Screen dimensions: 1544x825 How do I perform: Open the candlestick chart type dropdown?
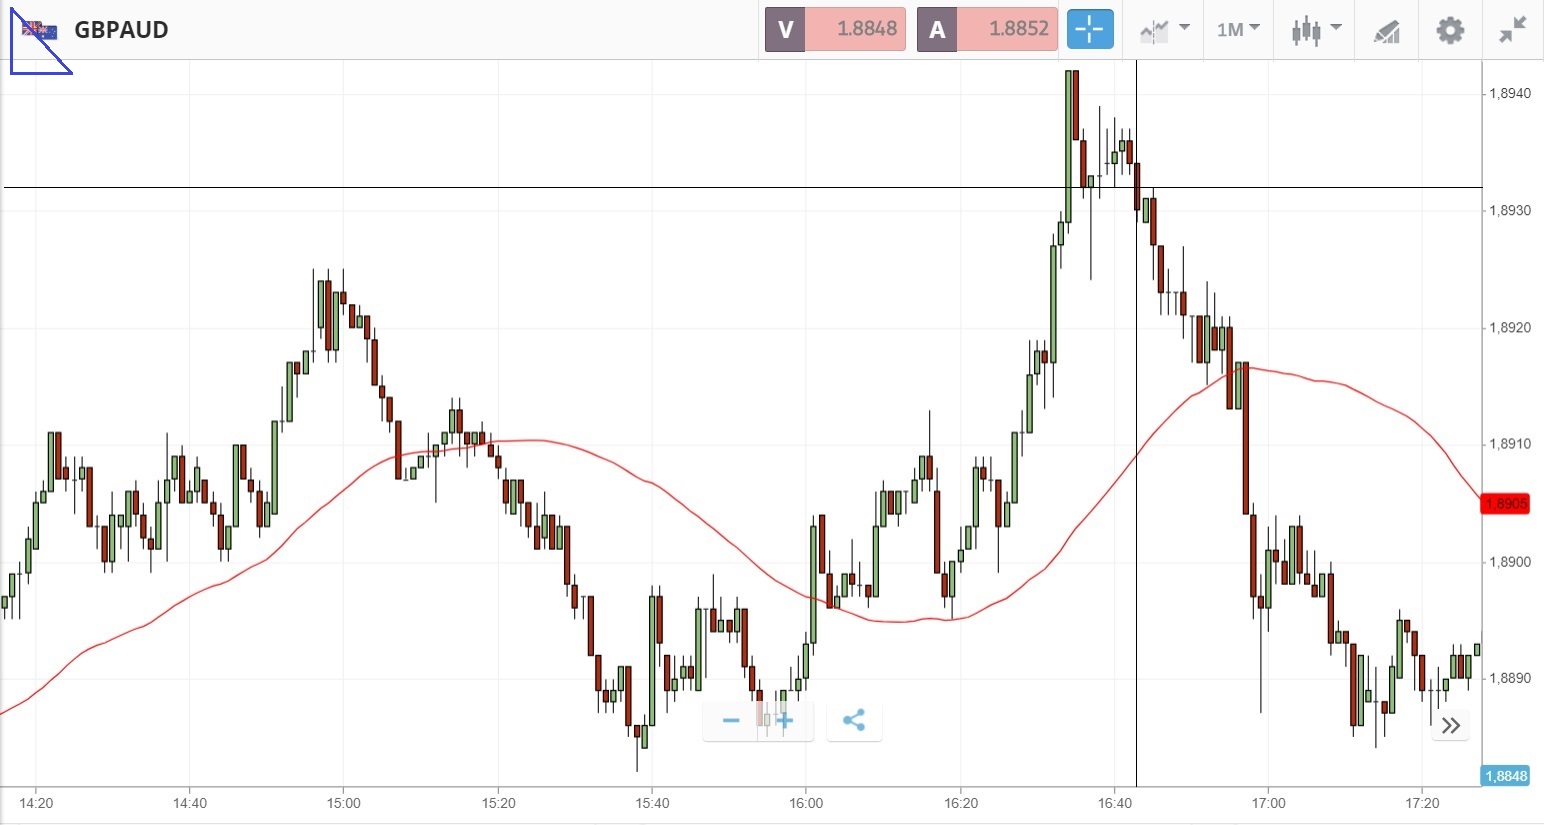[x=1314, y=30]
